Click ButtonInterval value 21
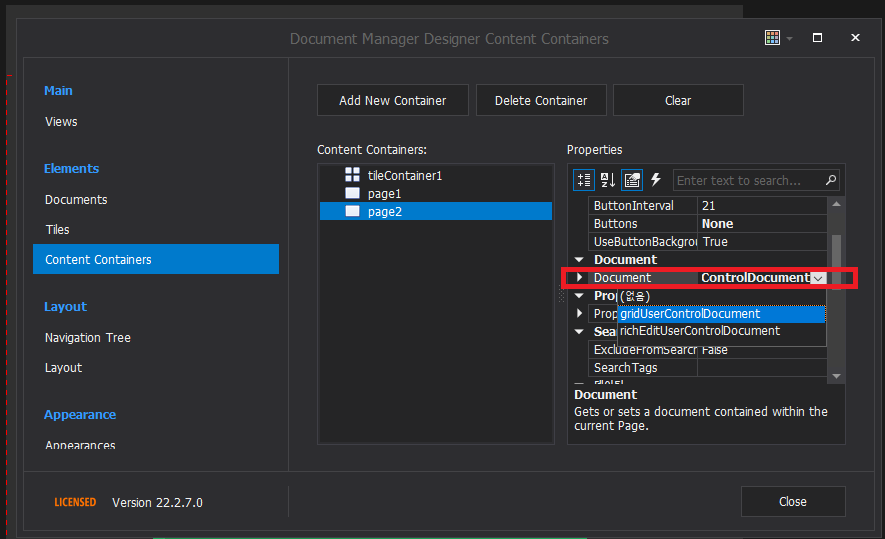This screenshot has width=885, height=539. click(x=763, y=205)
